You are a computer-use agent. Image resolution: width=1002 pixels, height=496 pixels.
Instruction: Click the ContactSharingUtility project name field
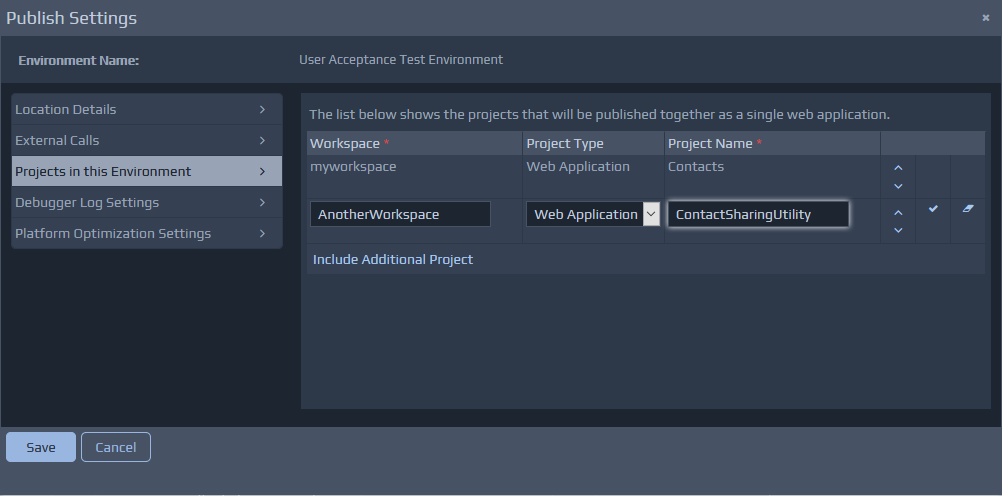pos(758,214)
